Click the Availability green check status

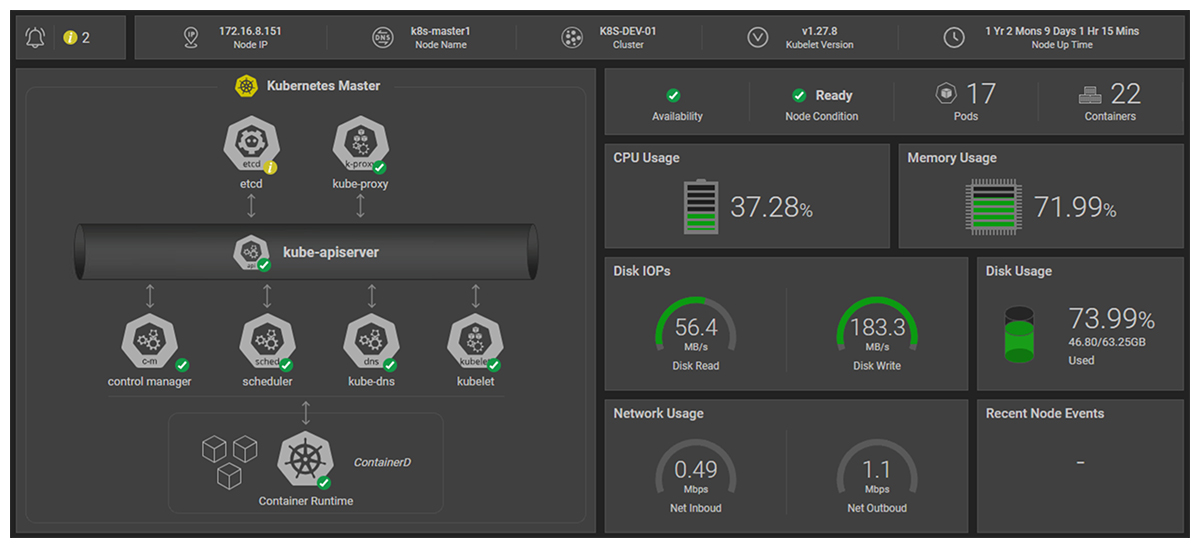click(x=673, y=96)
